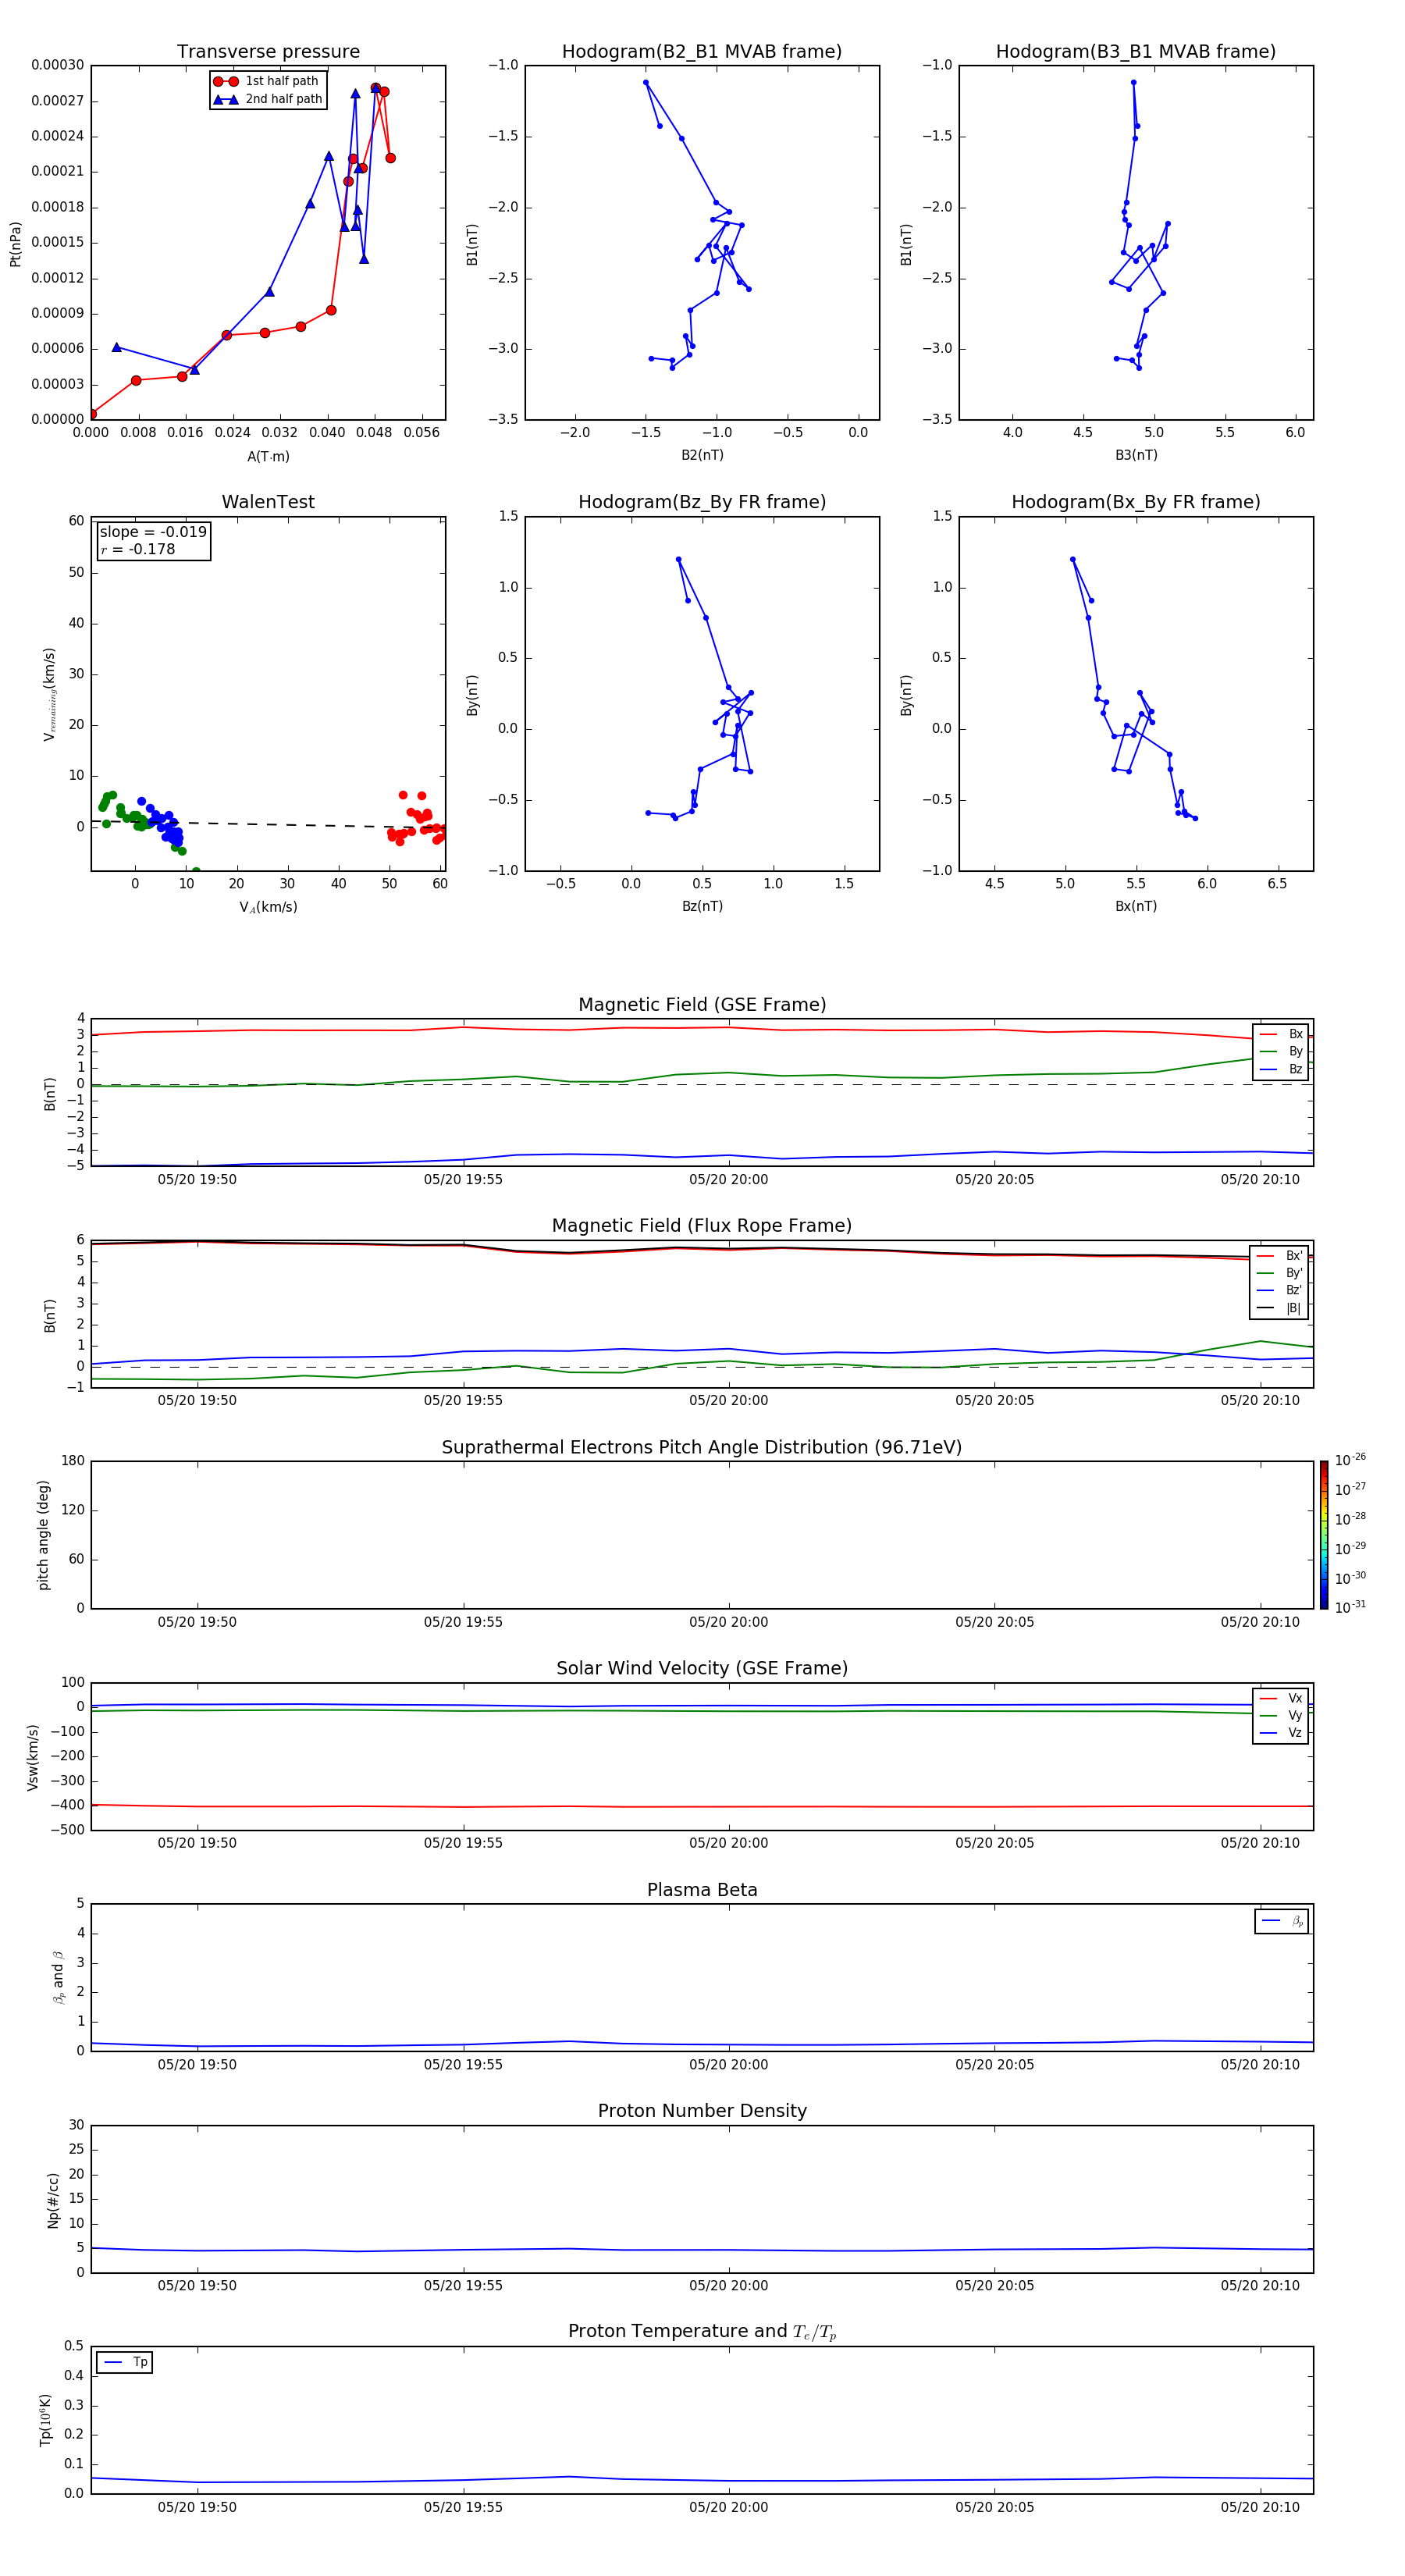Click '|B|' legend entry in Flux Rope frame
Viewport: 1405px width, 2576px height.
[1281, 1308]
